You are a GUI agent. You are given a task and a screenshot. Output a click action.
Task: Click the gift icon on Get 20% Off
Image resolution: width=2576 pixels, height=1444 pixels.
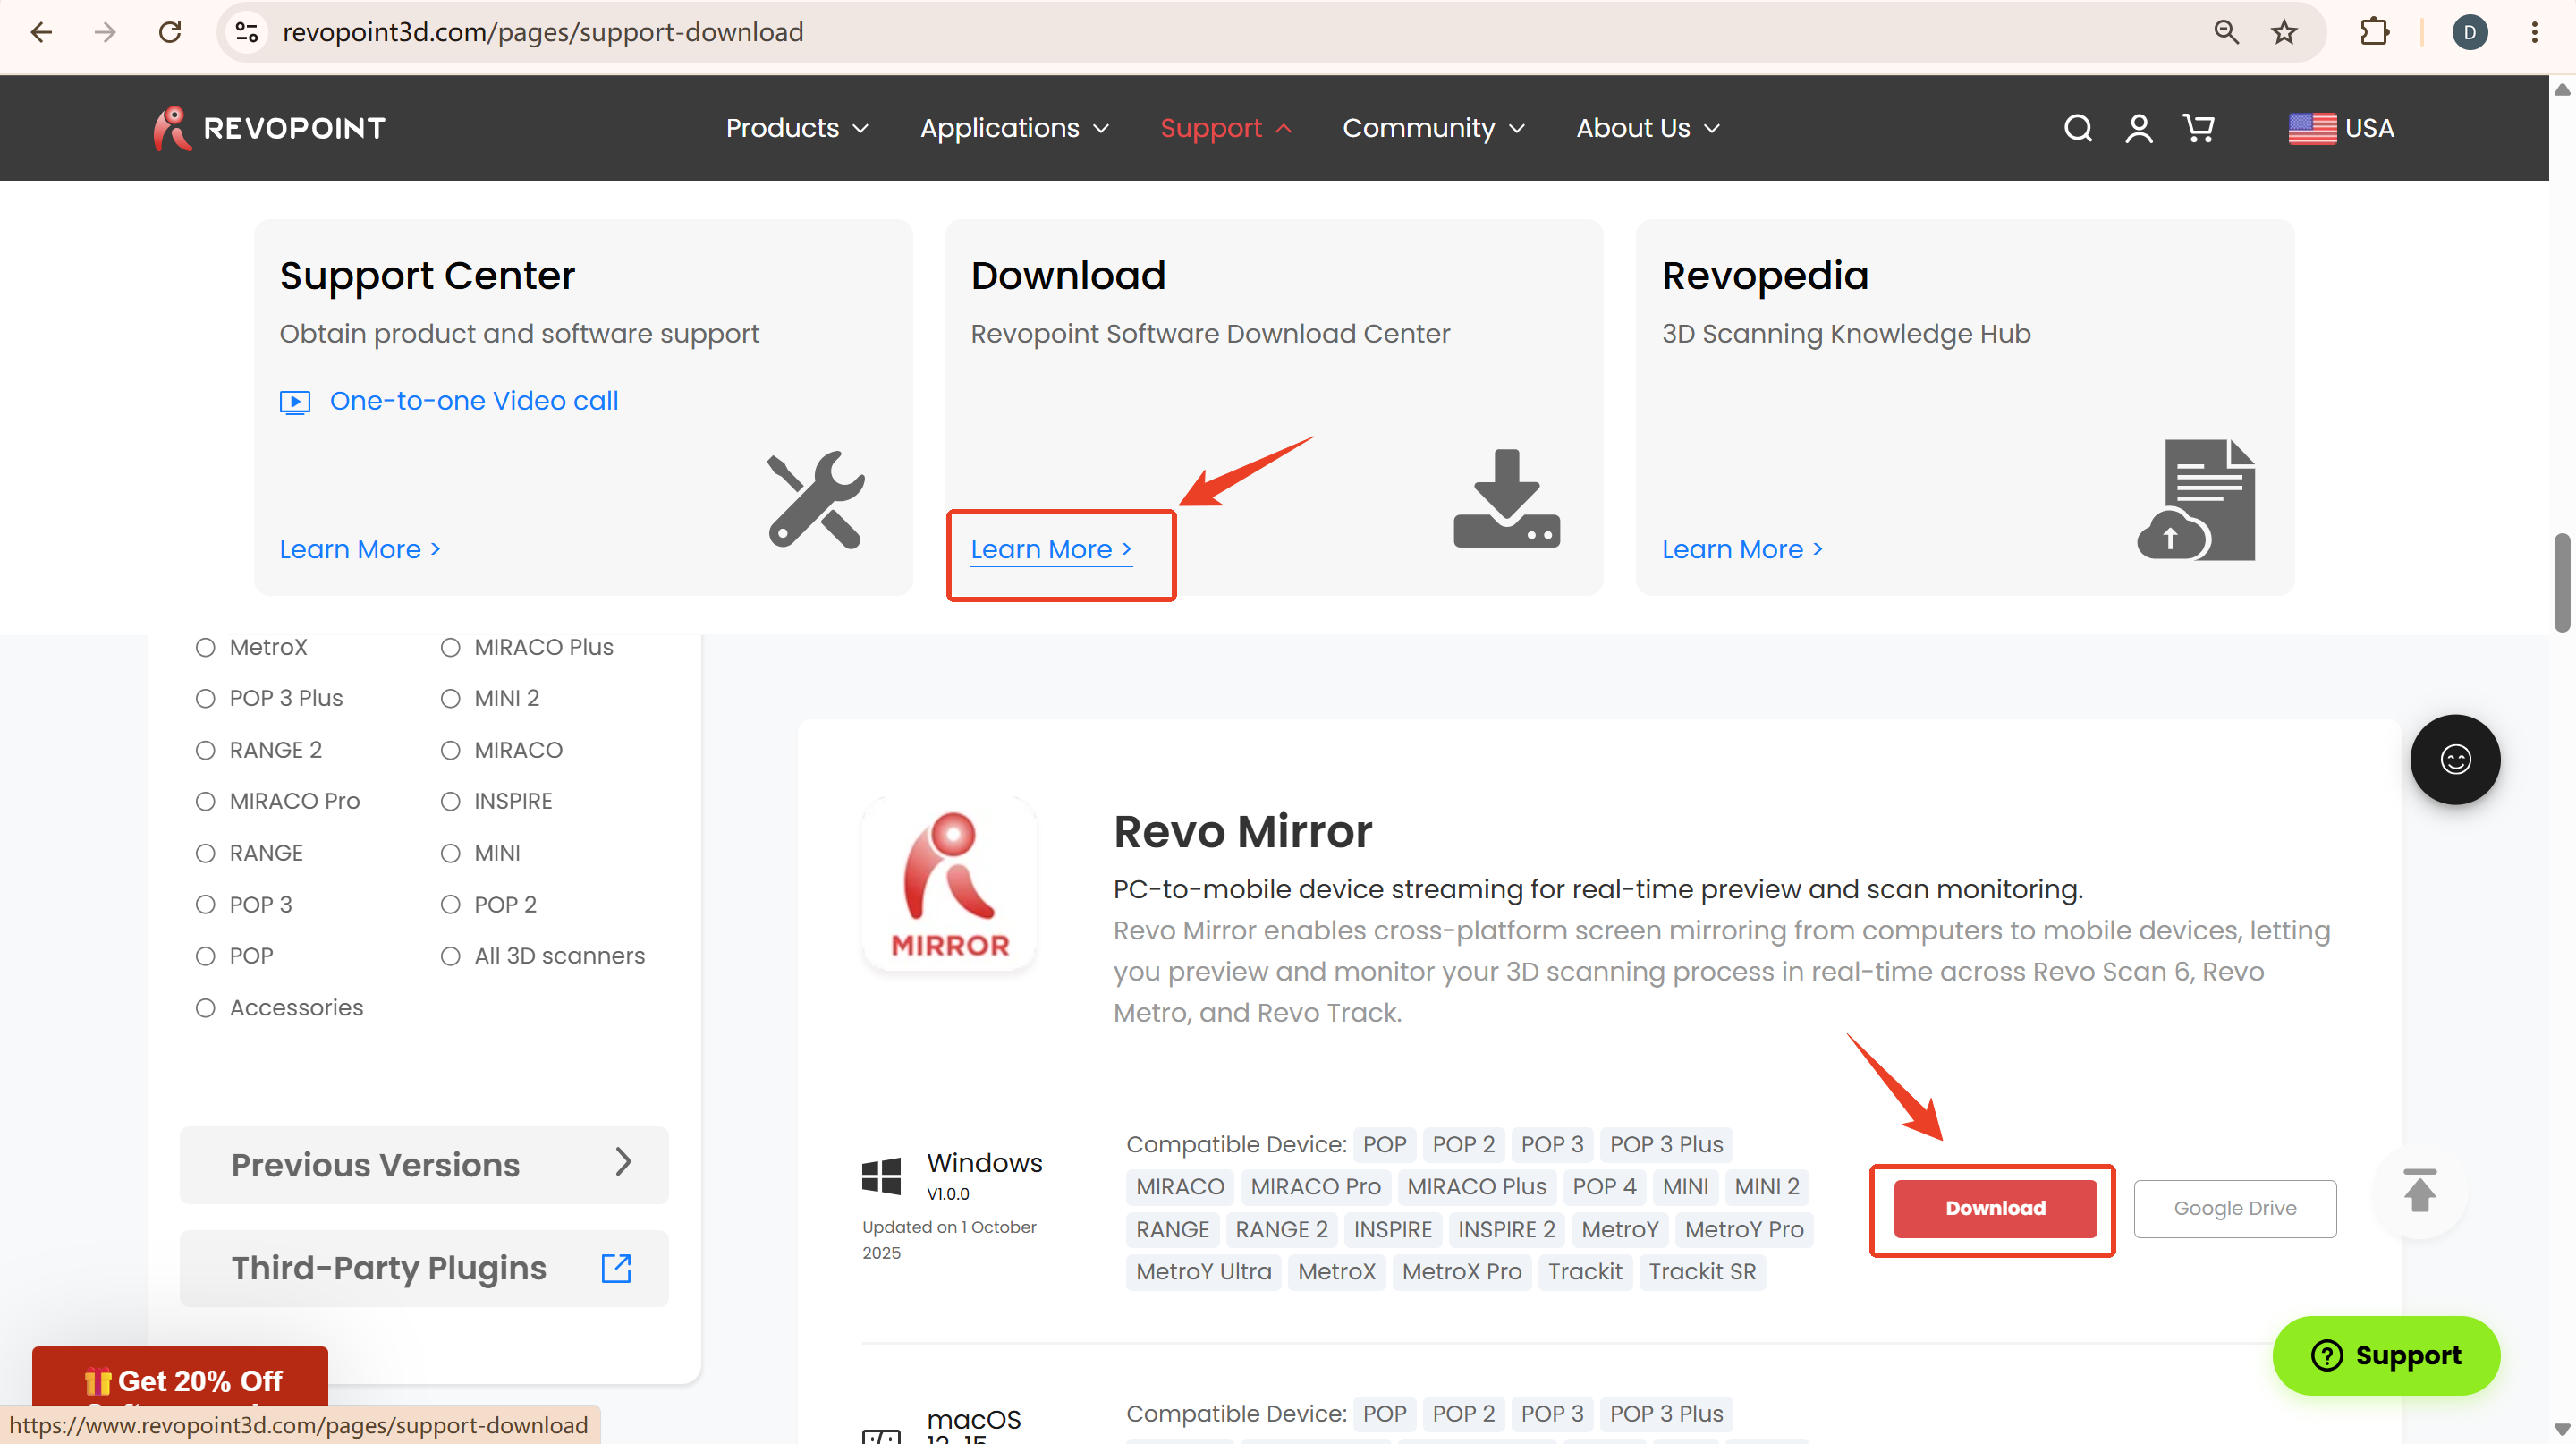coord(97,1381)
